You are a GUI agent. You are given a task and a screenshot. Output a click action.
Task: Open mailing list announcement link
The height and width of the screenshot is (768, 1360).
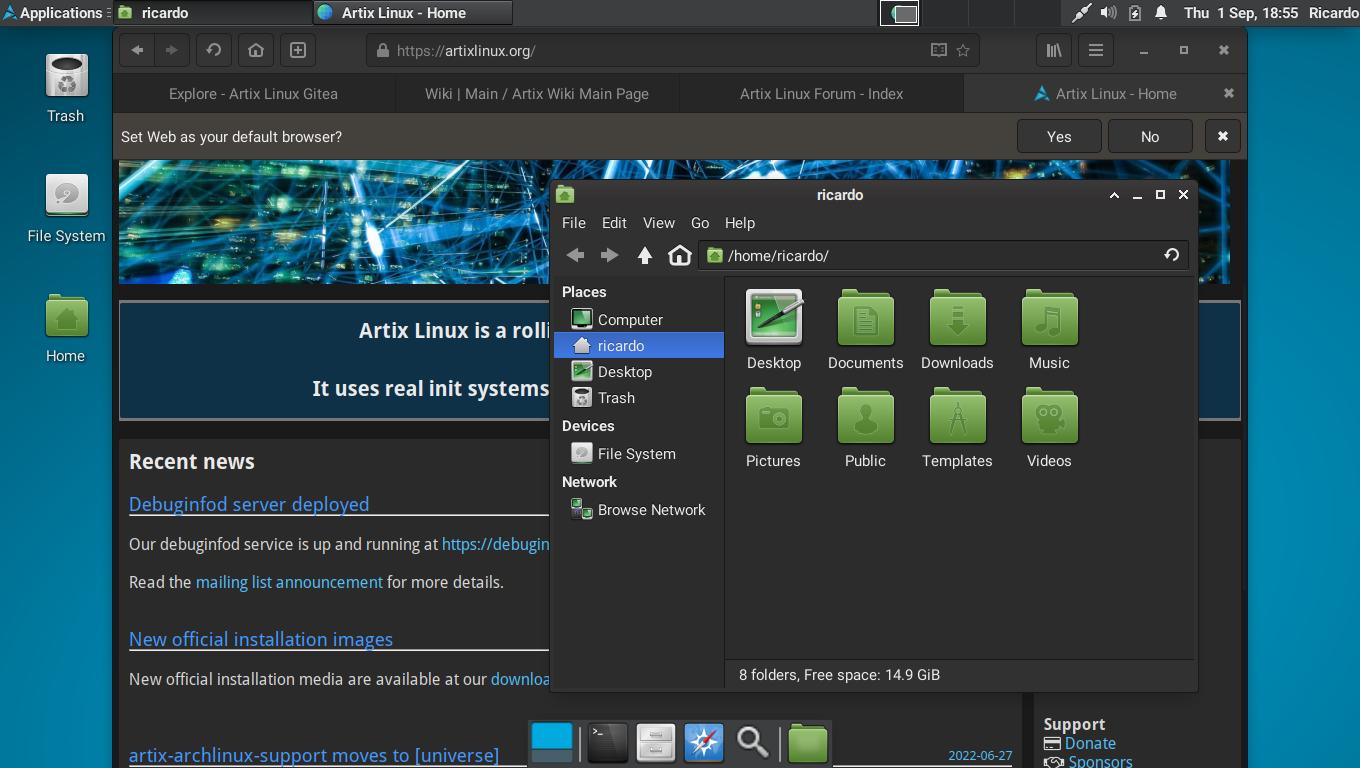[289, 582]
